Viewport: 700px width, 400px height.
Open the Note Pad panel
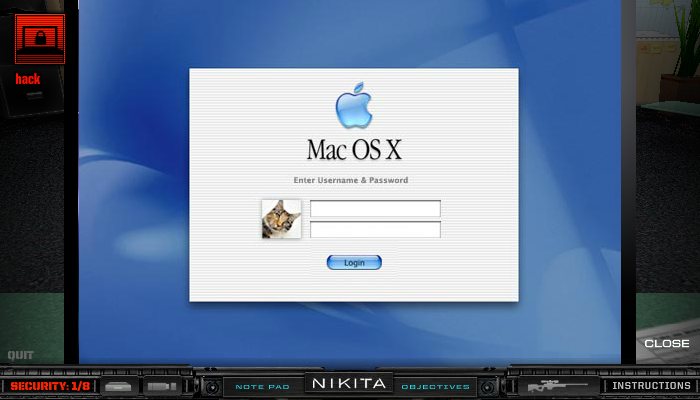(x=262, y=387)
